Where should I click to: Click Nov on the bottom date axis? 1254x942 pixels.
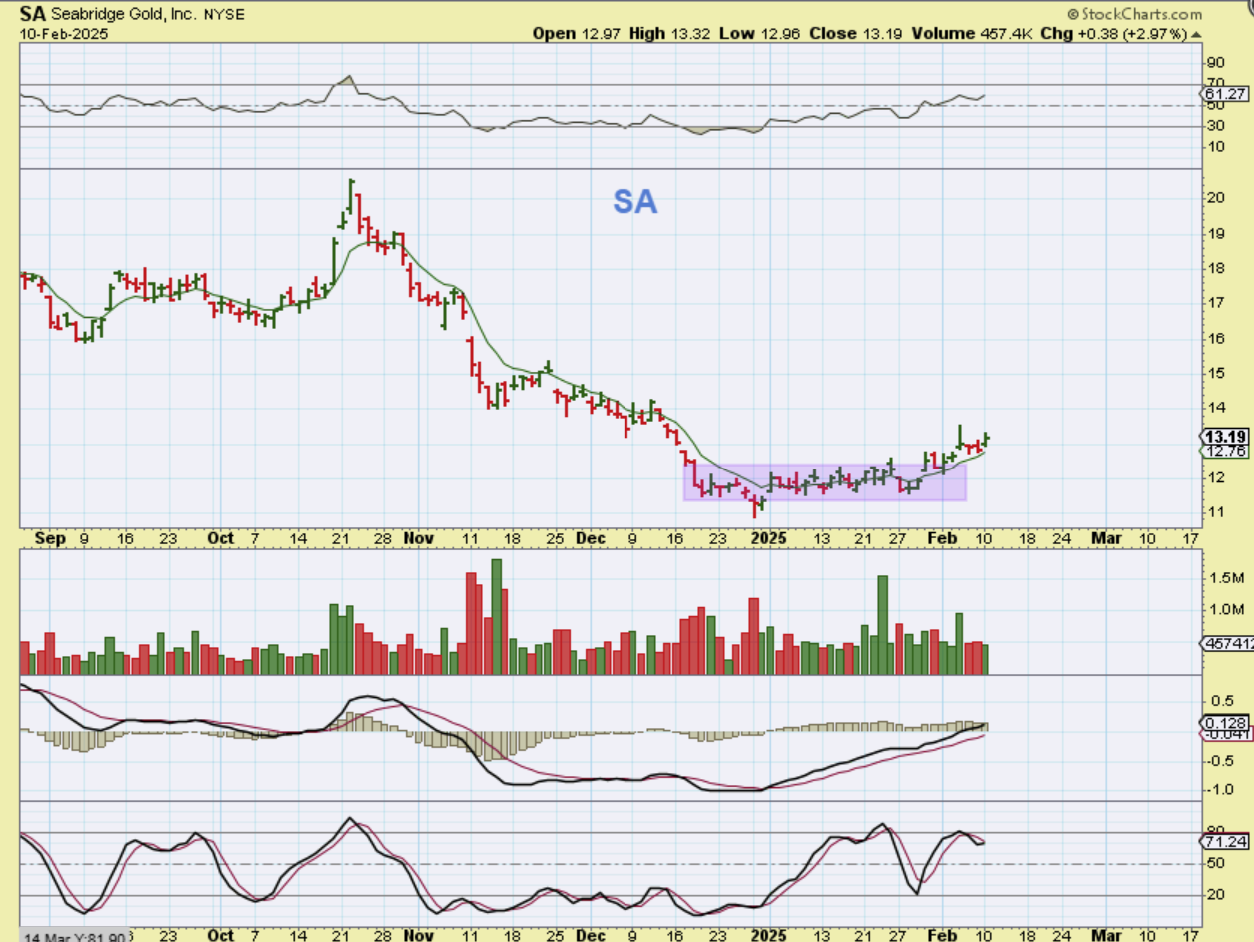[418, 935]
